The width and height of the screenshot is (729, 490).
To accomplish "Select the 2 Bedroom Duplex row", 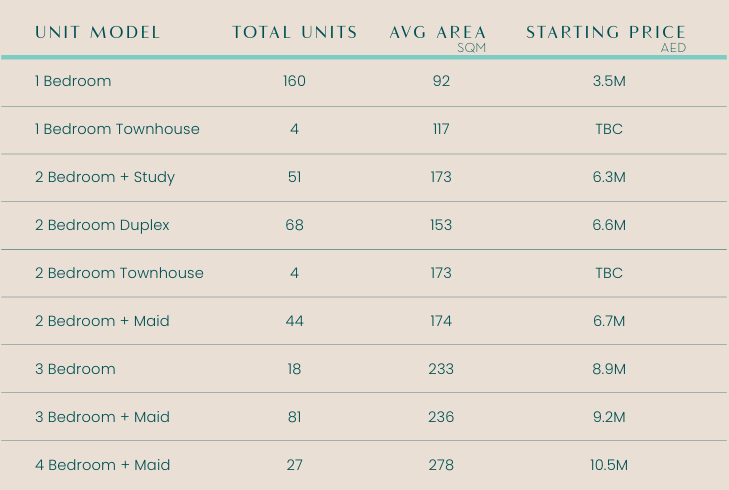I will [102, 225].
